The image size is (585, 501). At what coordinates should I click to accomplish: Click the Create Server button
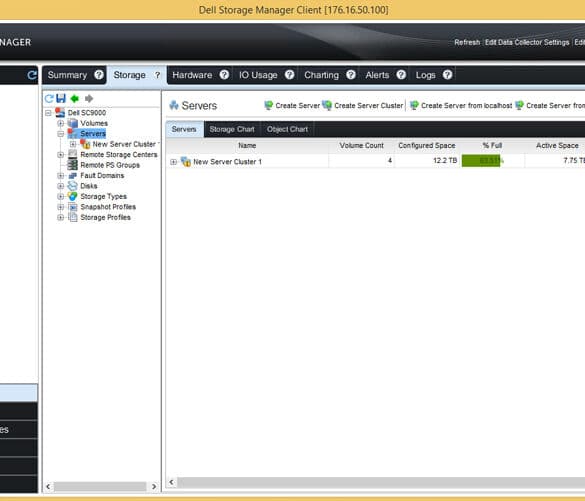(292, 106)
